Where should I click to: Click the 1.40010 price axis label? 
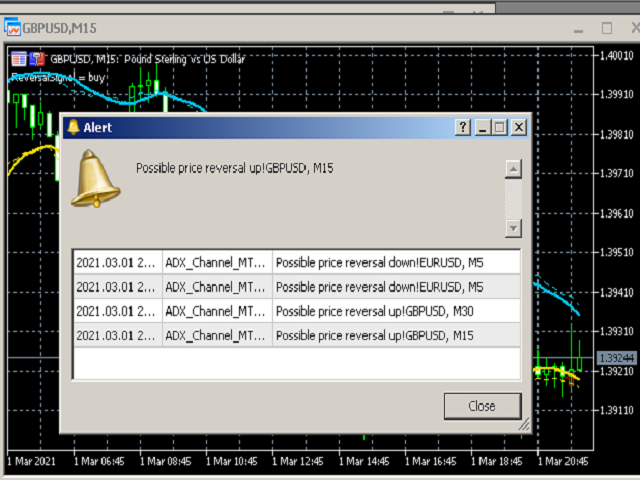coord(616,56)
